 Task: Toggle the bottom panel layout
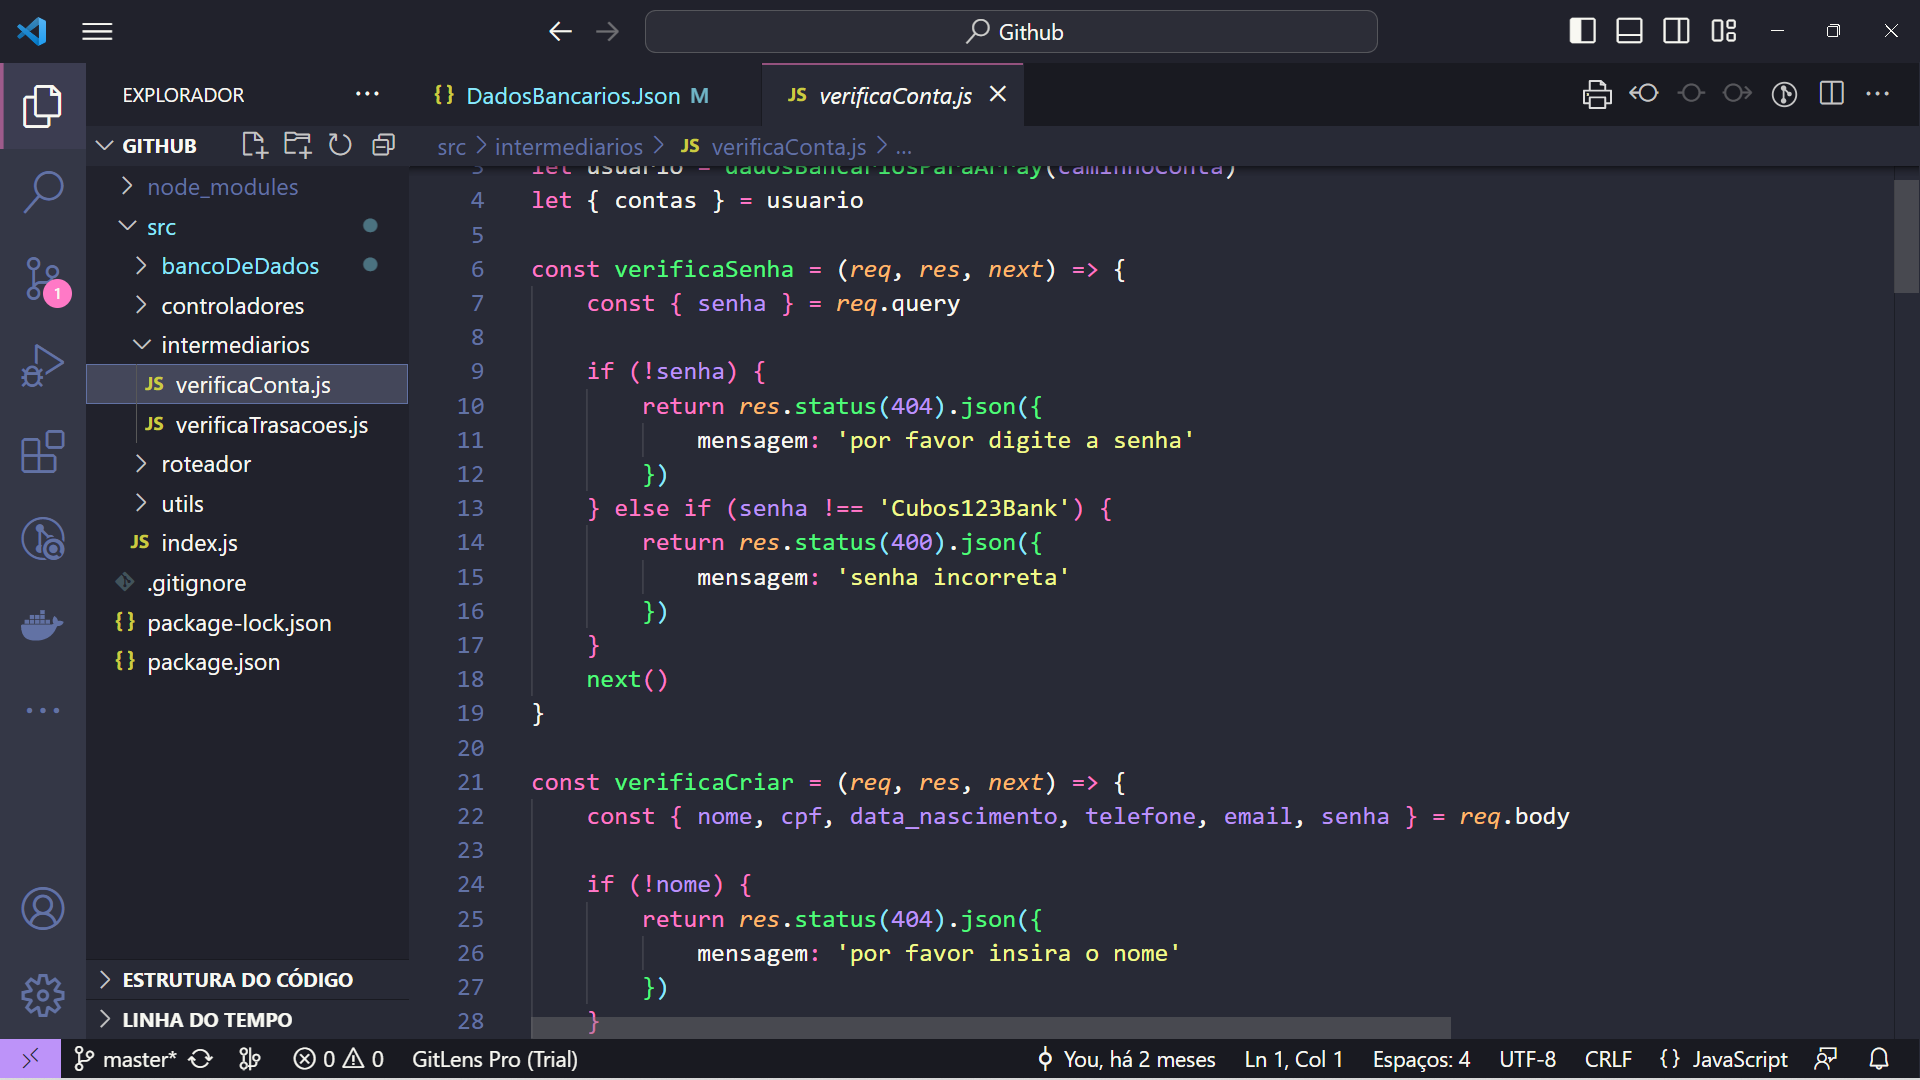click(1629, 32)
